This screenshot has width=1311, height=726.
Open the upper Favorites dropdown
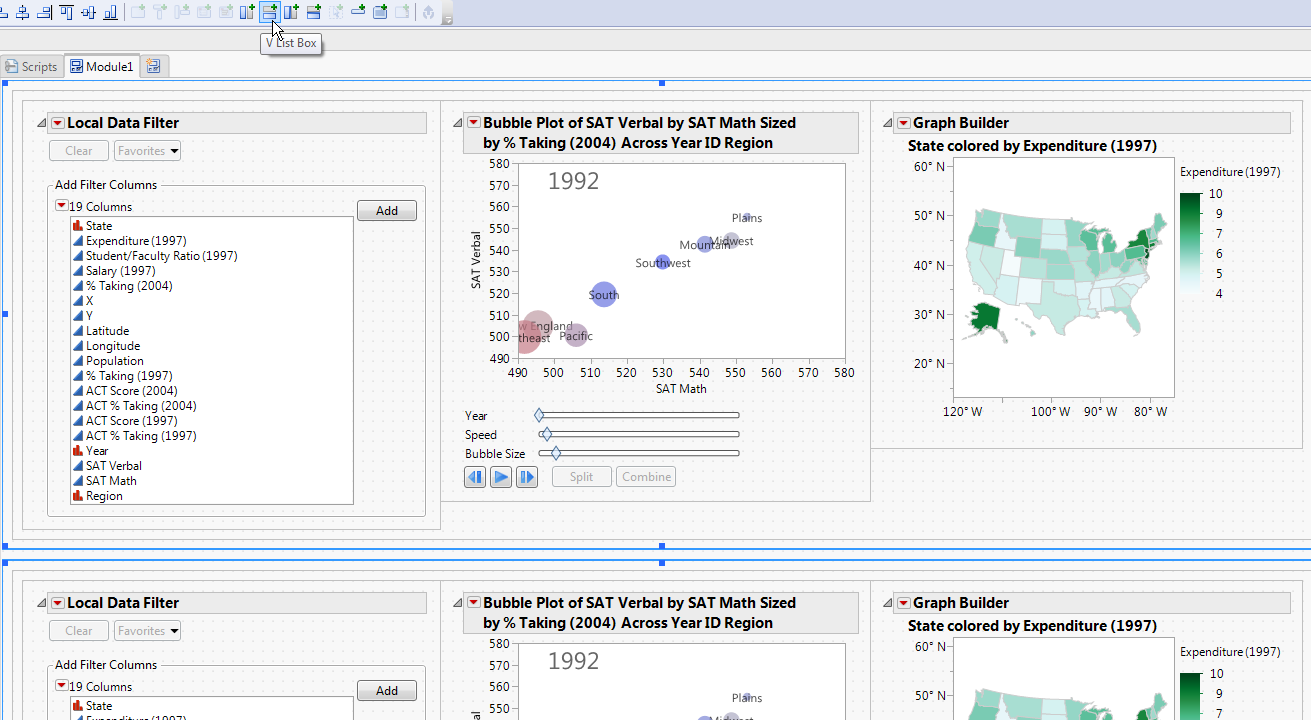pos(147,151)
